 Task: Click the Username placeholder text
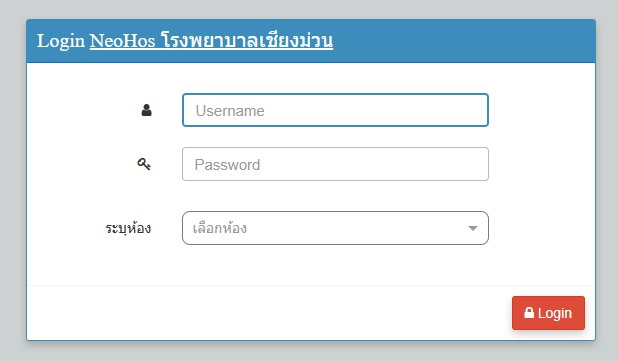pyautogui.click(x=230, y=111)
